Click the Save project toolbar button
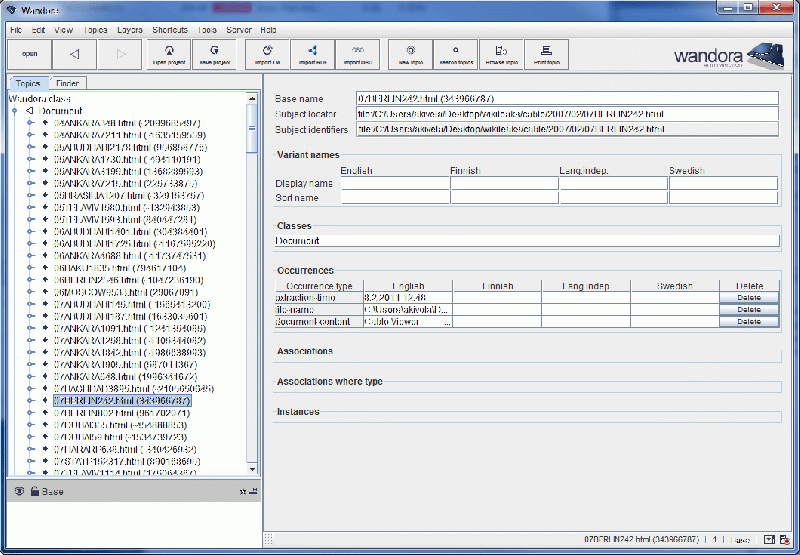Screen dimensions: 800x555 [x=213, y=53]
